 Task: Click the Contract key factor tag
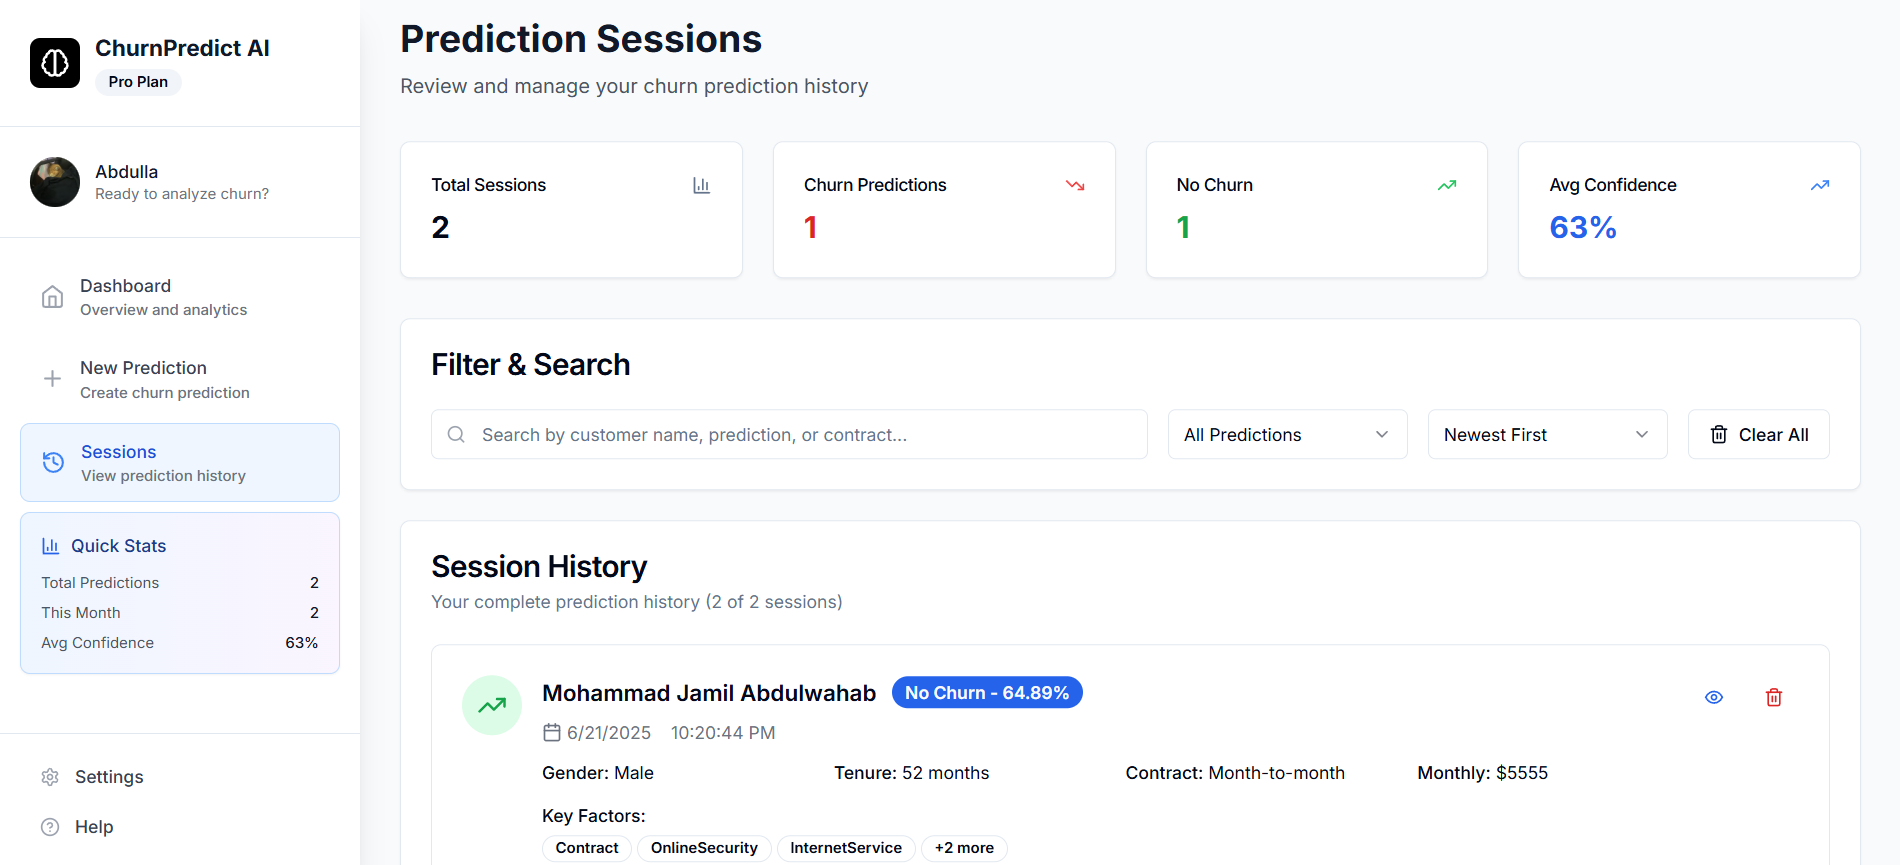(587, 848)
